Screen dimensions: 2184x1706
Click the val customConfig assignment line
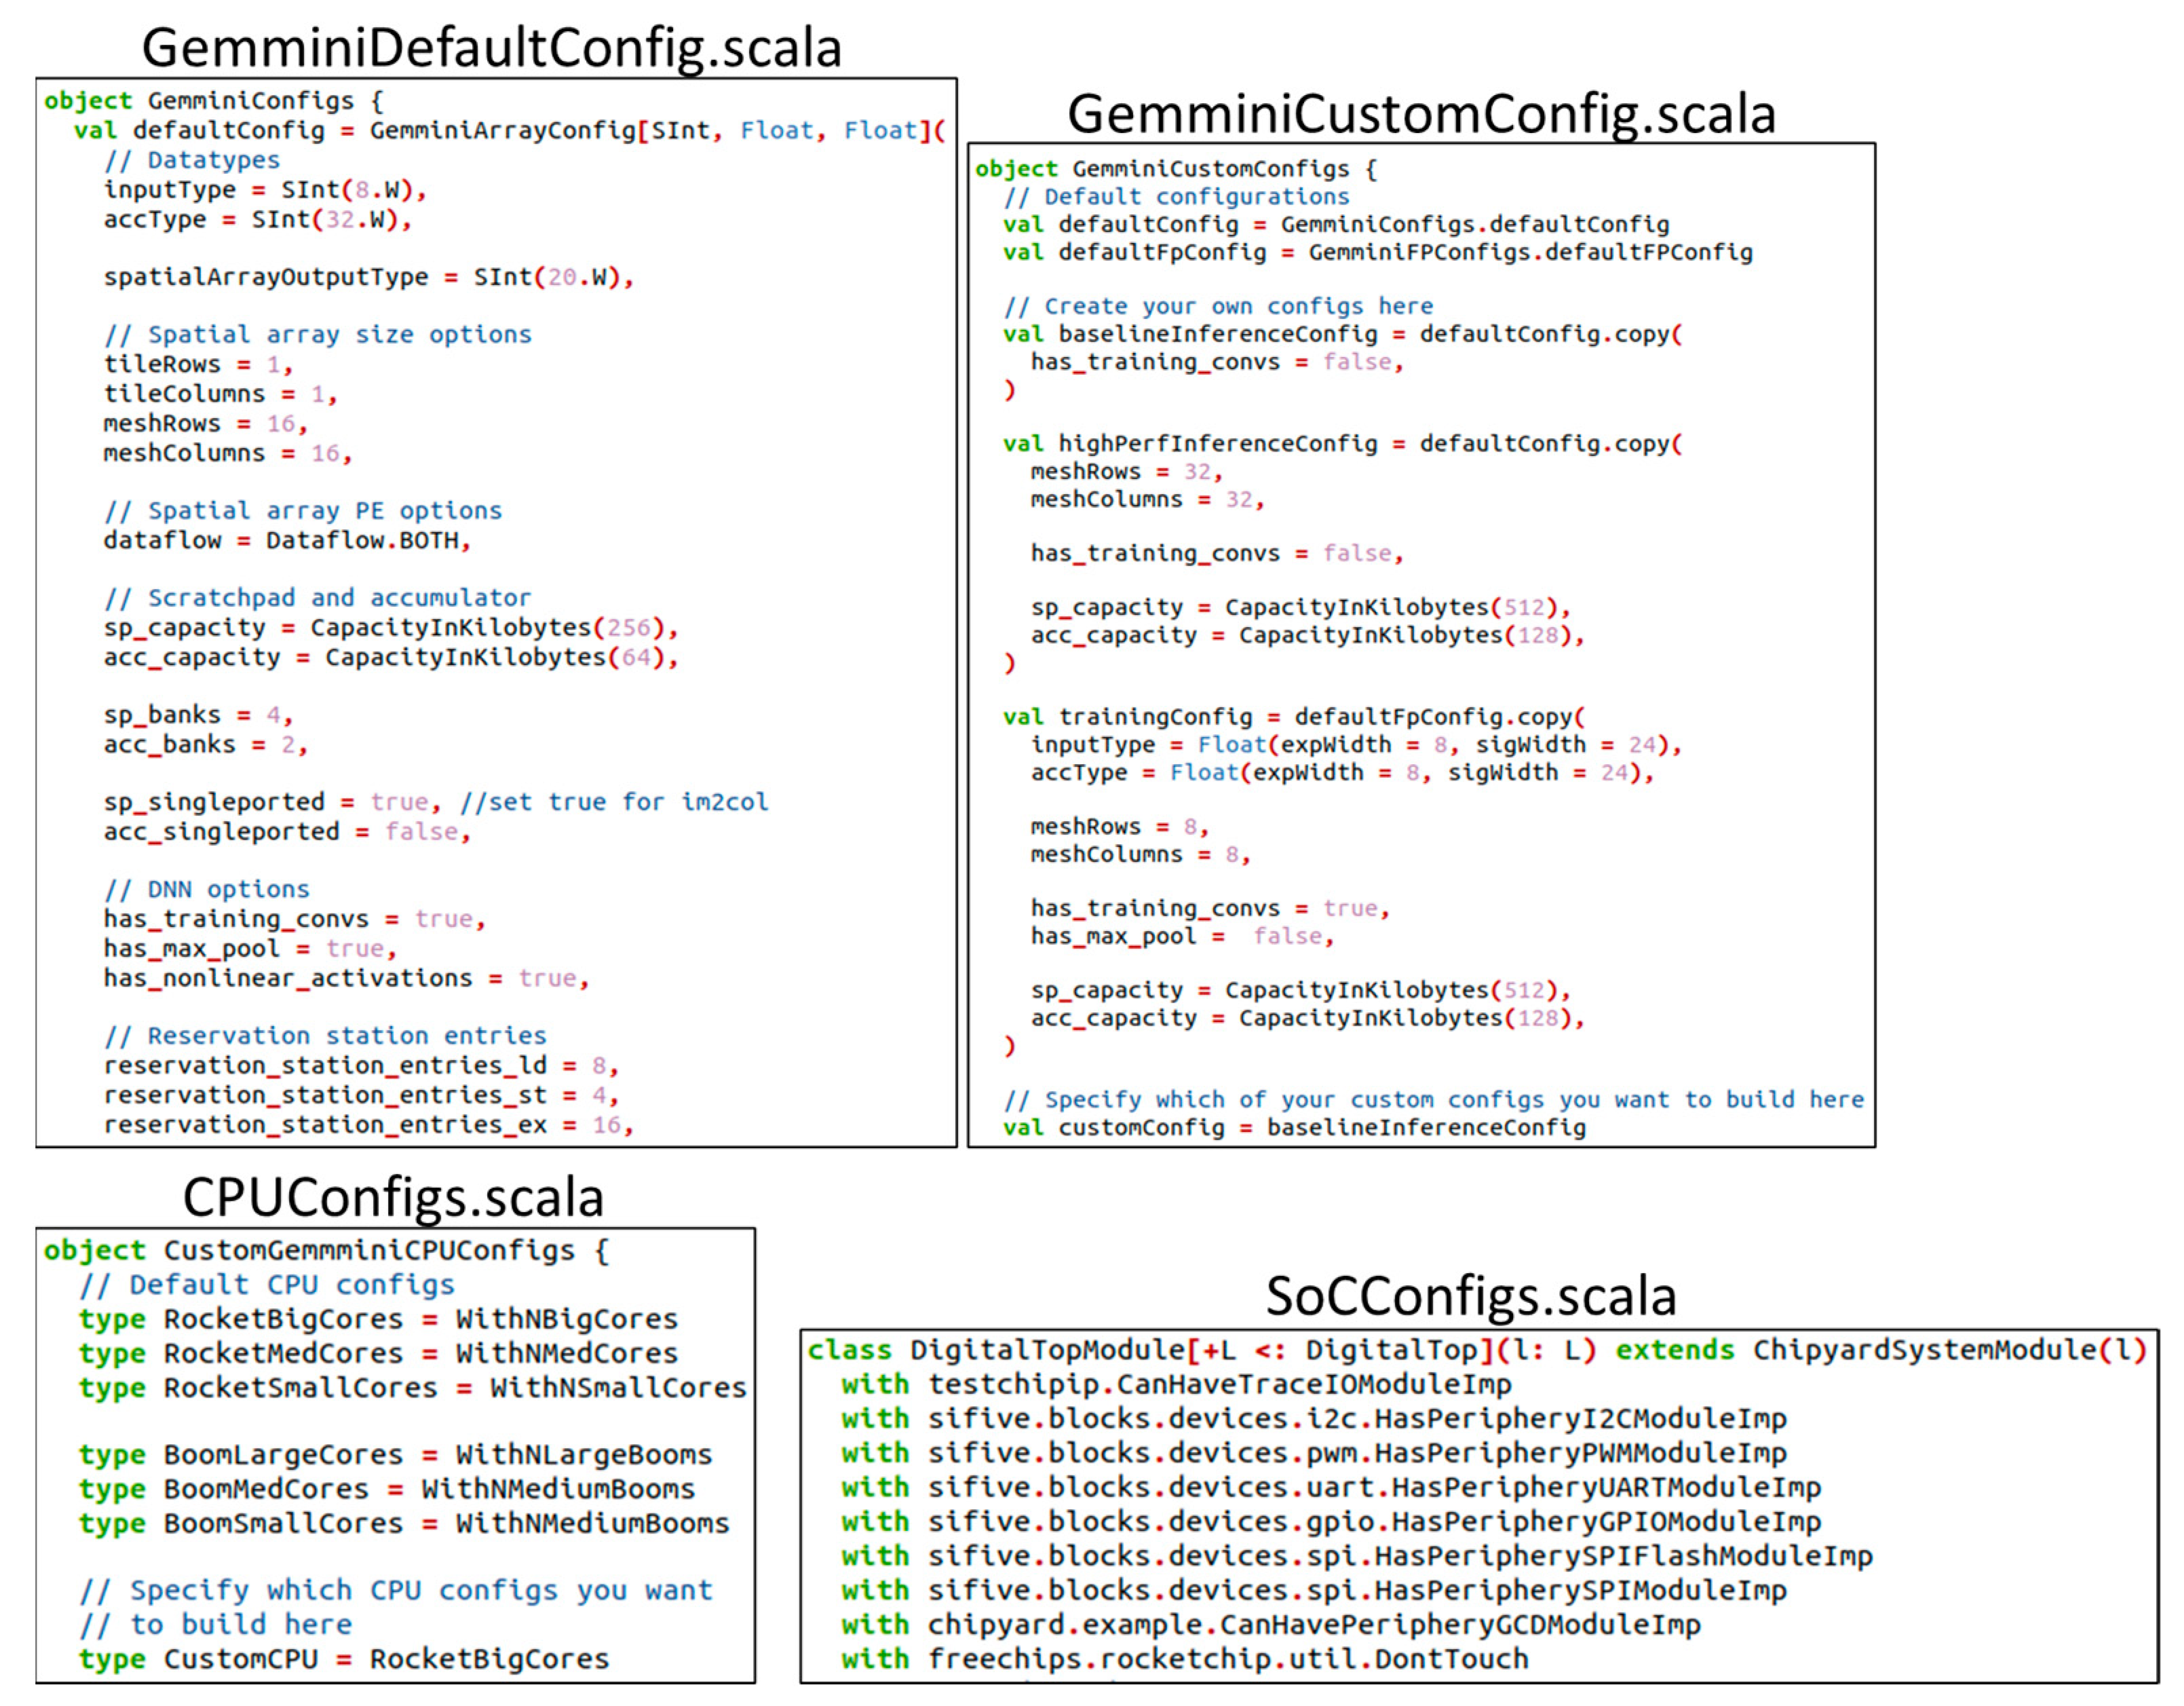point(1294,1128)
